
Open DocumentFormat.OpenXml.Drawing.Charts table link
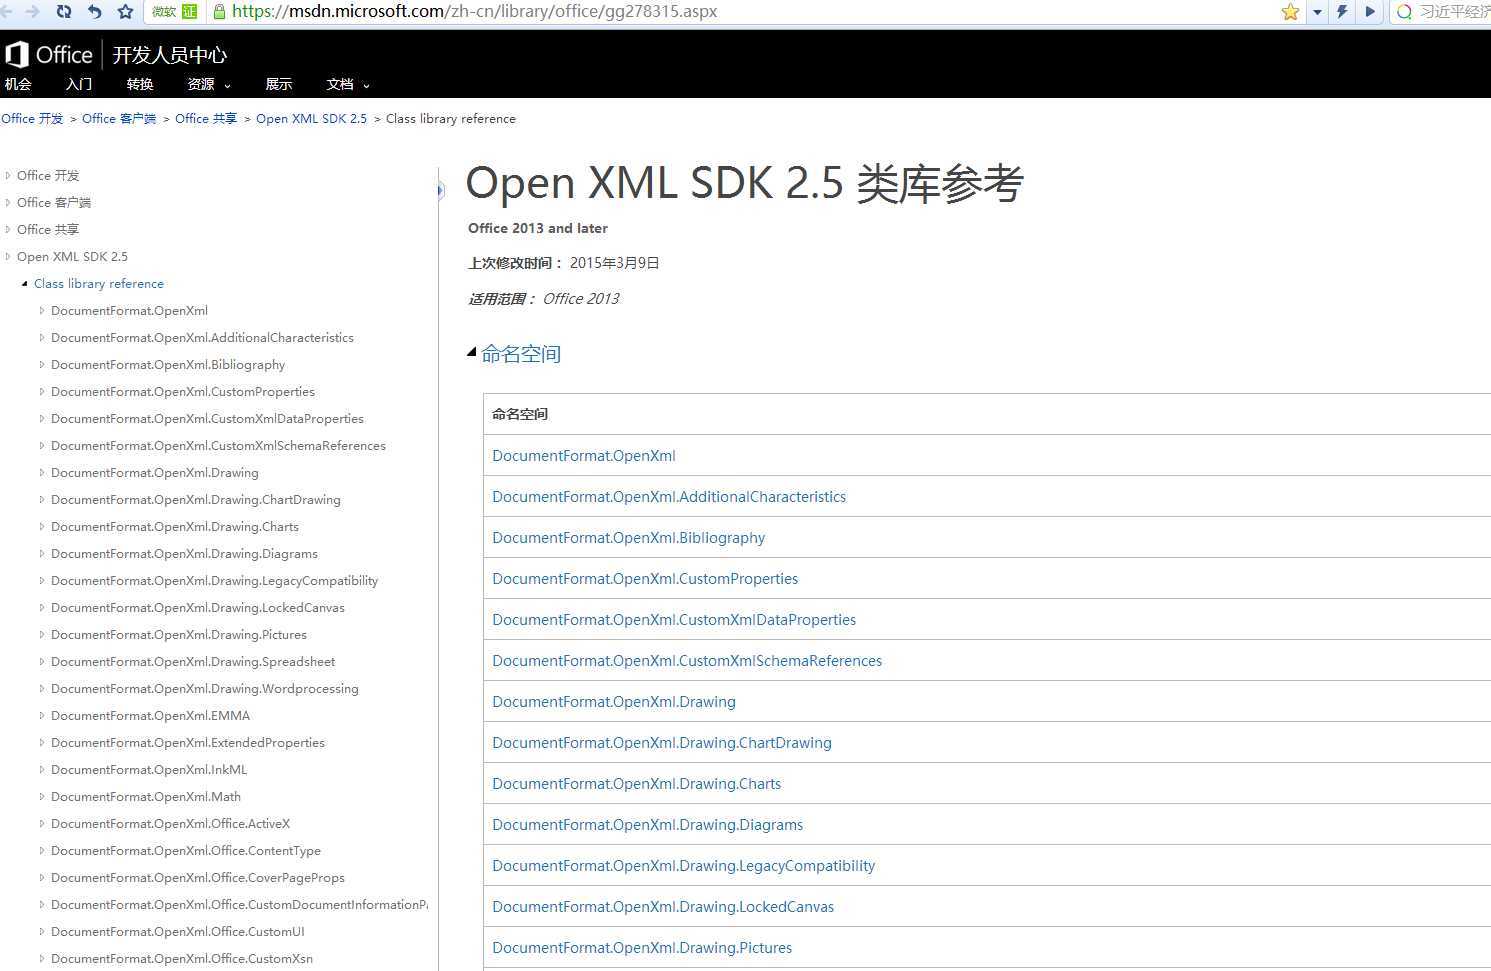[x=637, y=784]
